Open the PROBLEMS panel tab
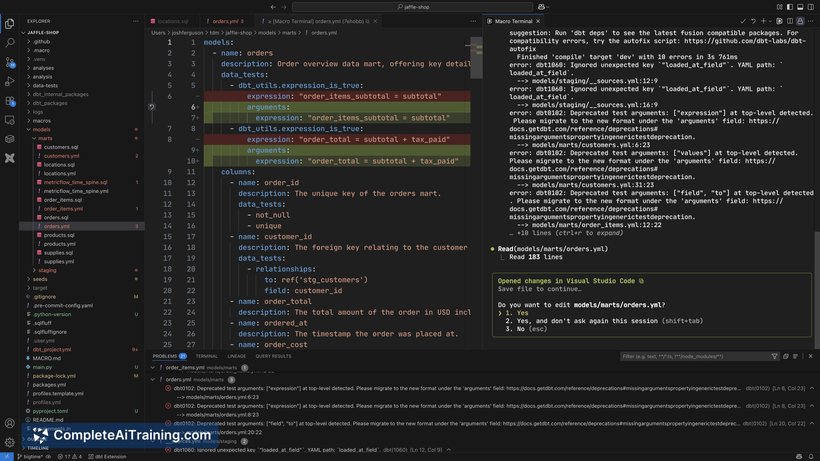 pyautogui.click(x=169, y=356)
